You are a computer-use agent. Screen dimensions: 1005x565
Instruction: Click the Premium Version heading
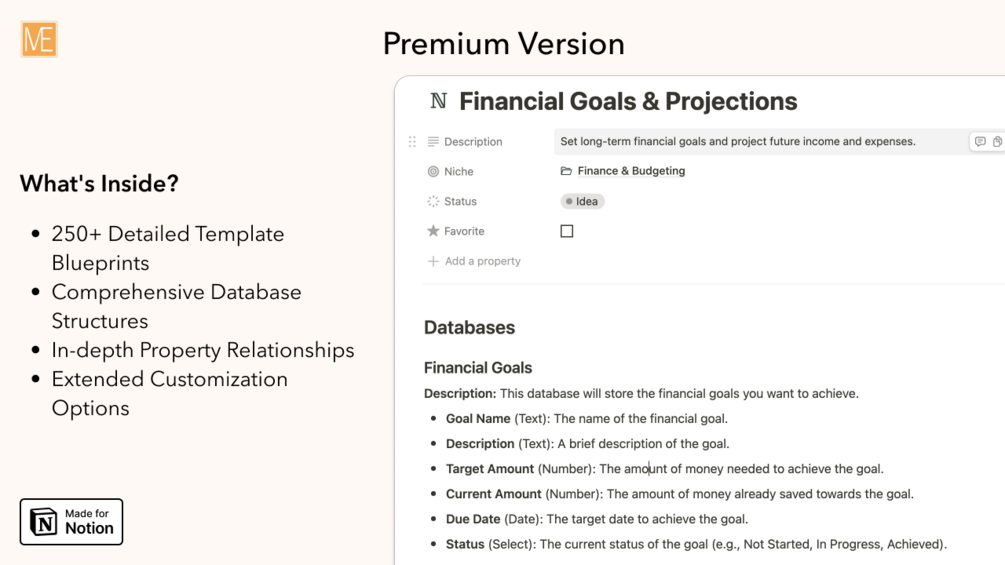click(503, 43)
